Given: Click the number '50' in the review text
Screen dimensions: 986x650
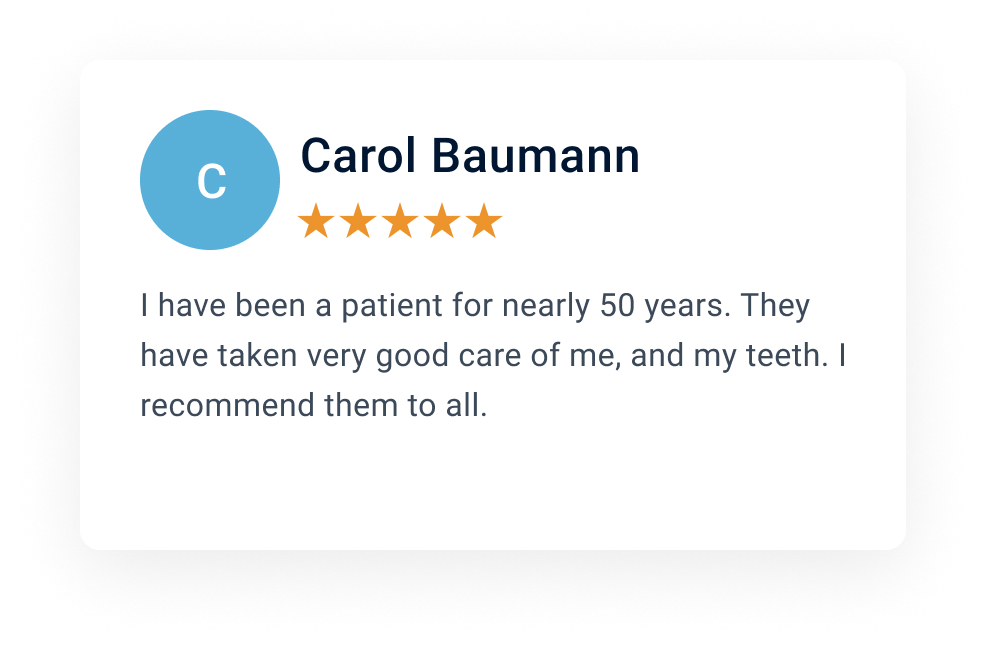Looking at the screenshot, I should (618, 306).
